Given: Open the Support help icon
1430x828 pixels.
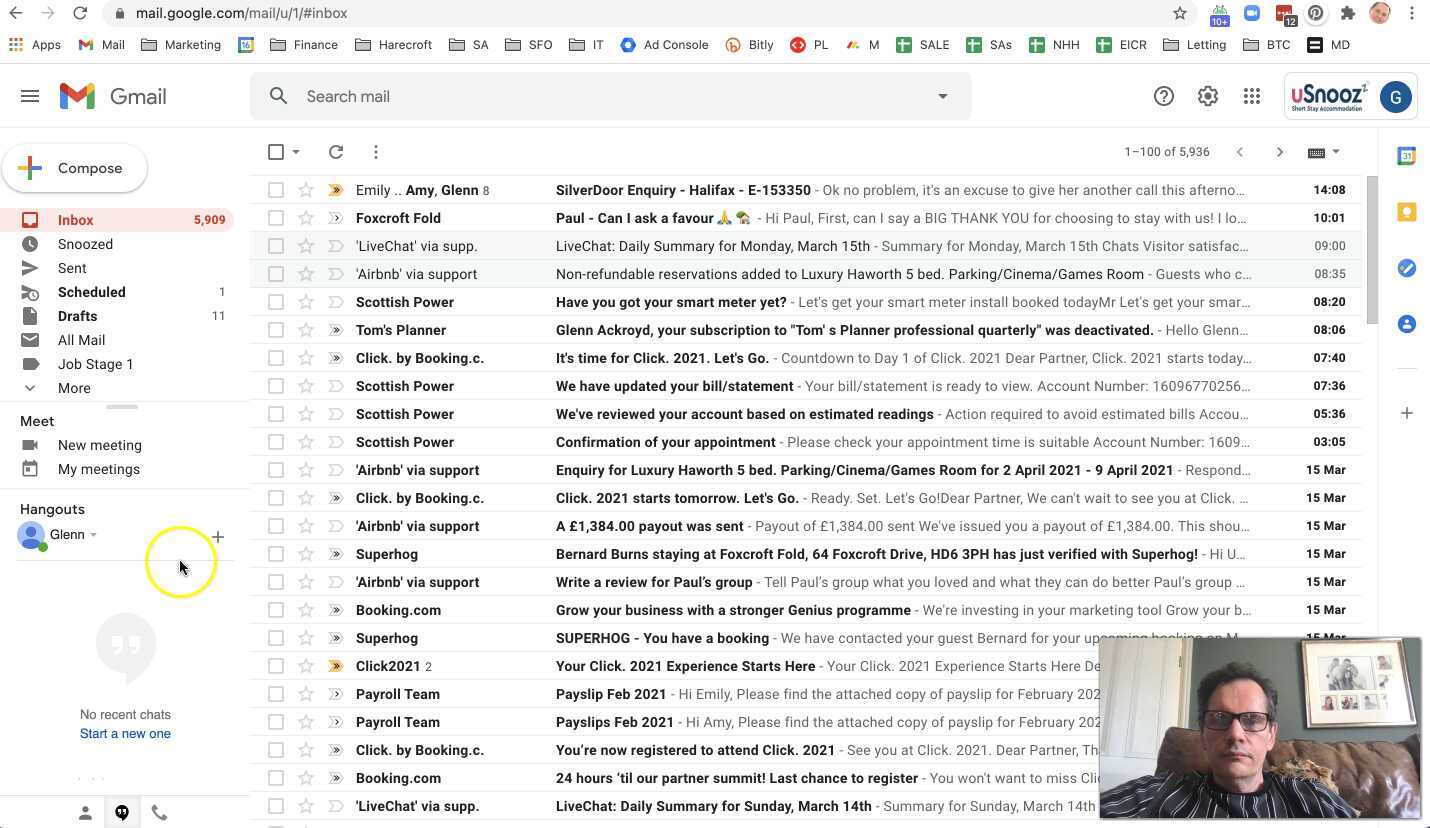Looking at the screenshot, I should pos(1163,96).
